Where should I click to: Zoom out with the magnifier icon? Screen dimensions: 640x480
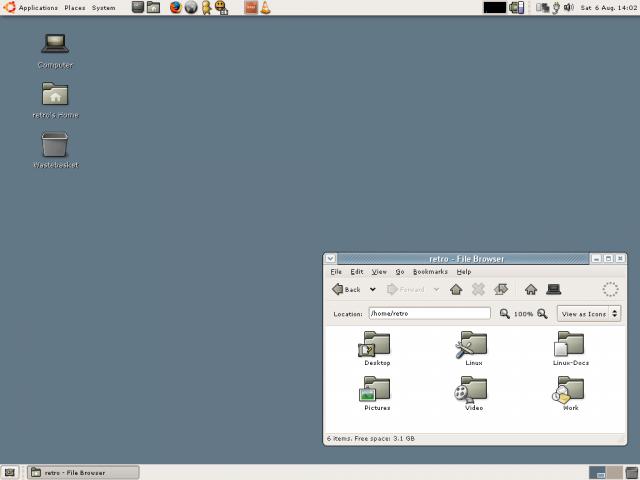[504, 313]
